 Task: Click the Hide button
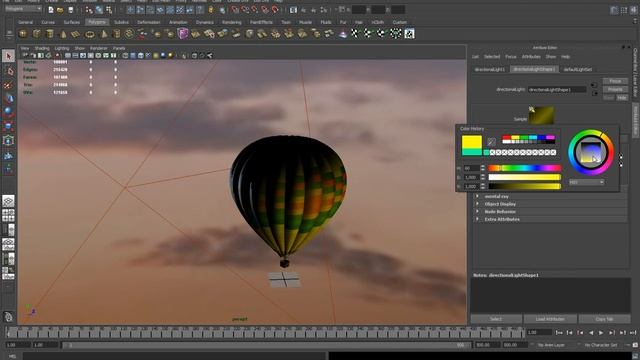(x=622, y=98)
